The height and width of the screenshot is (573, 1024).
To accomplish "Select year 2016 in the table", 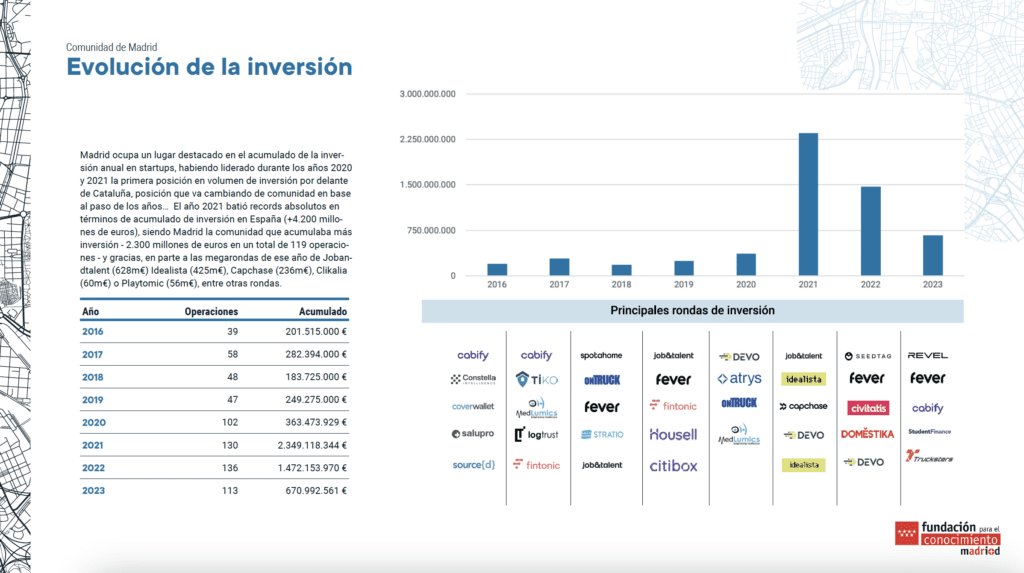I will tap(93, 331).
